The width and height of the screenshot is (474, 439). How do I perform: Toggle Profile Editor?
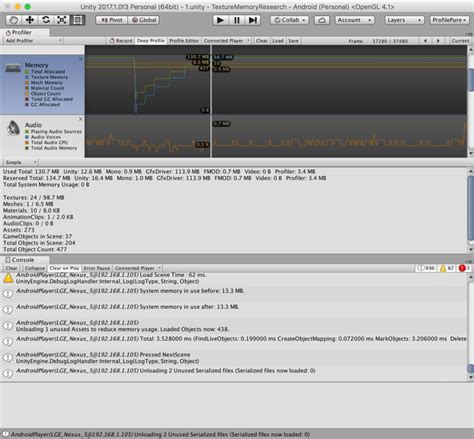(x=184, y=41)
